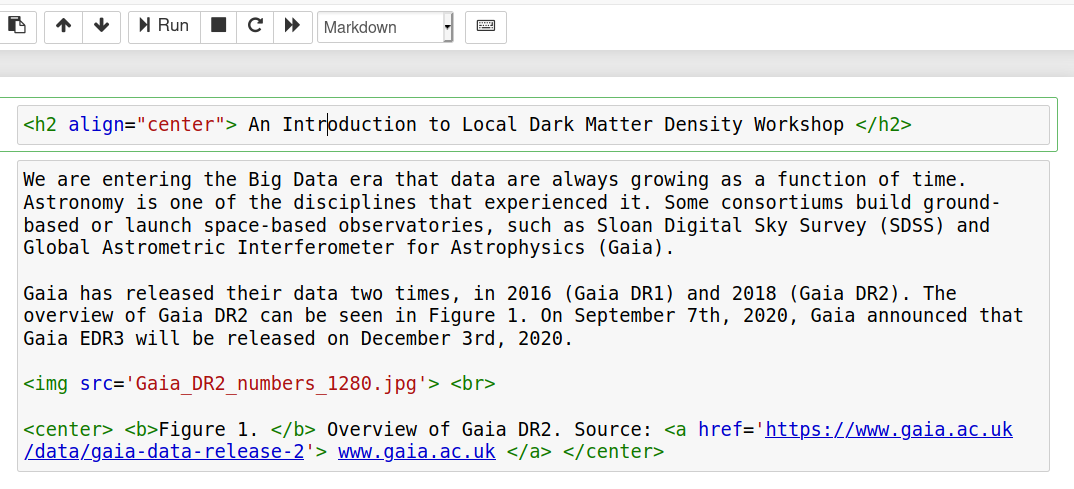Click into the h2 heading cell
The image size is (1074, 489).
533,125
